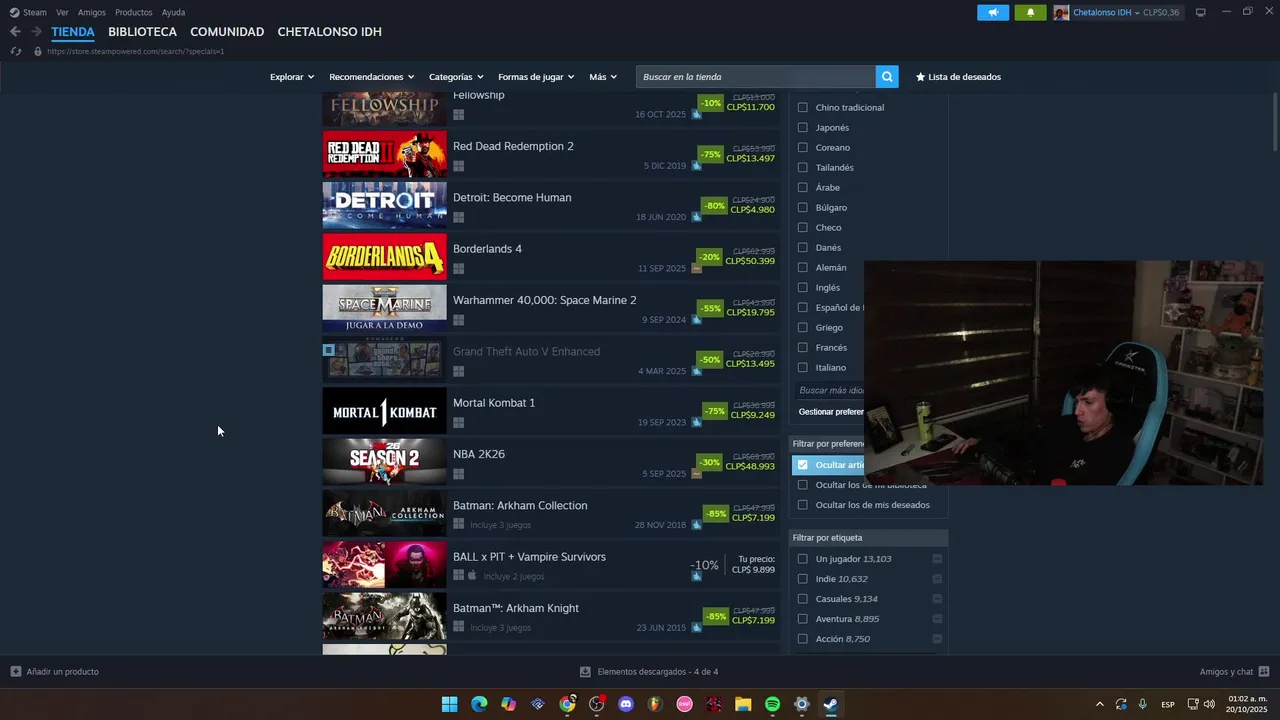Exclude the Indie tag with minus icon
Image resolution: width=1280 pixels, height=720 pixels.
click(x=937, y=579)
